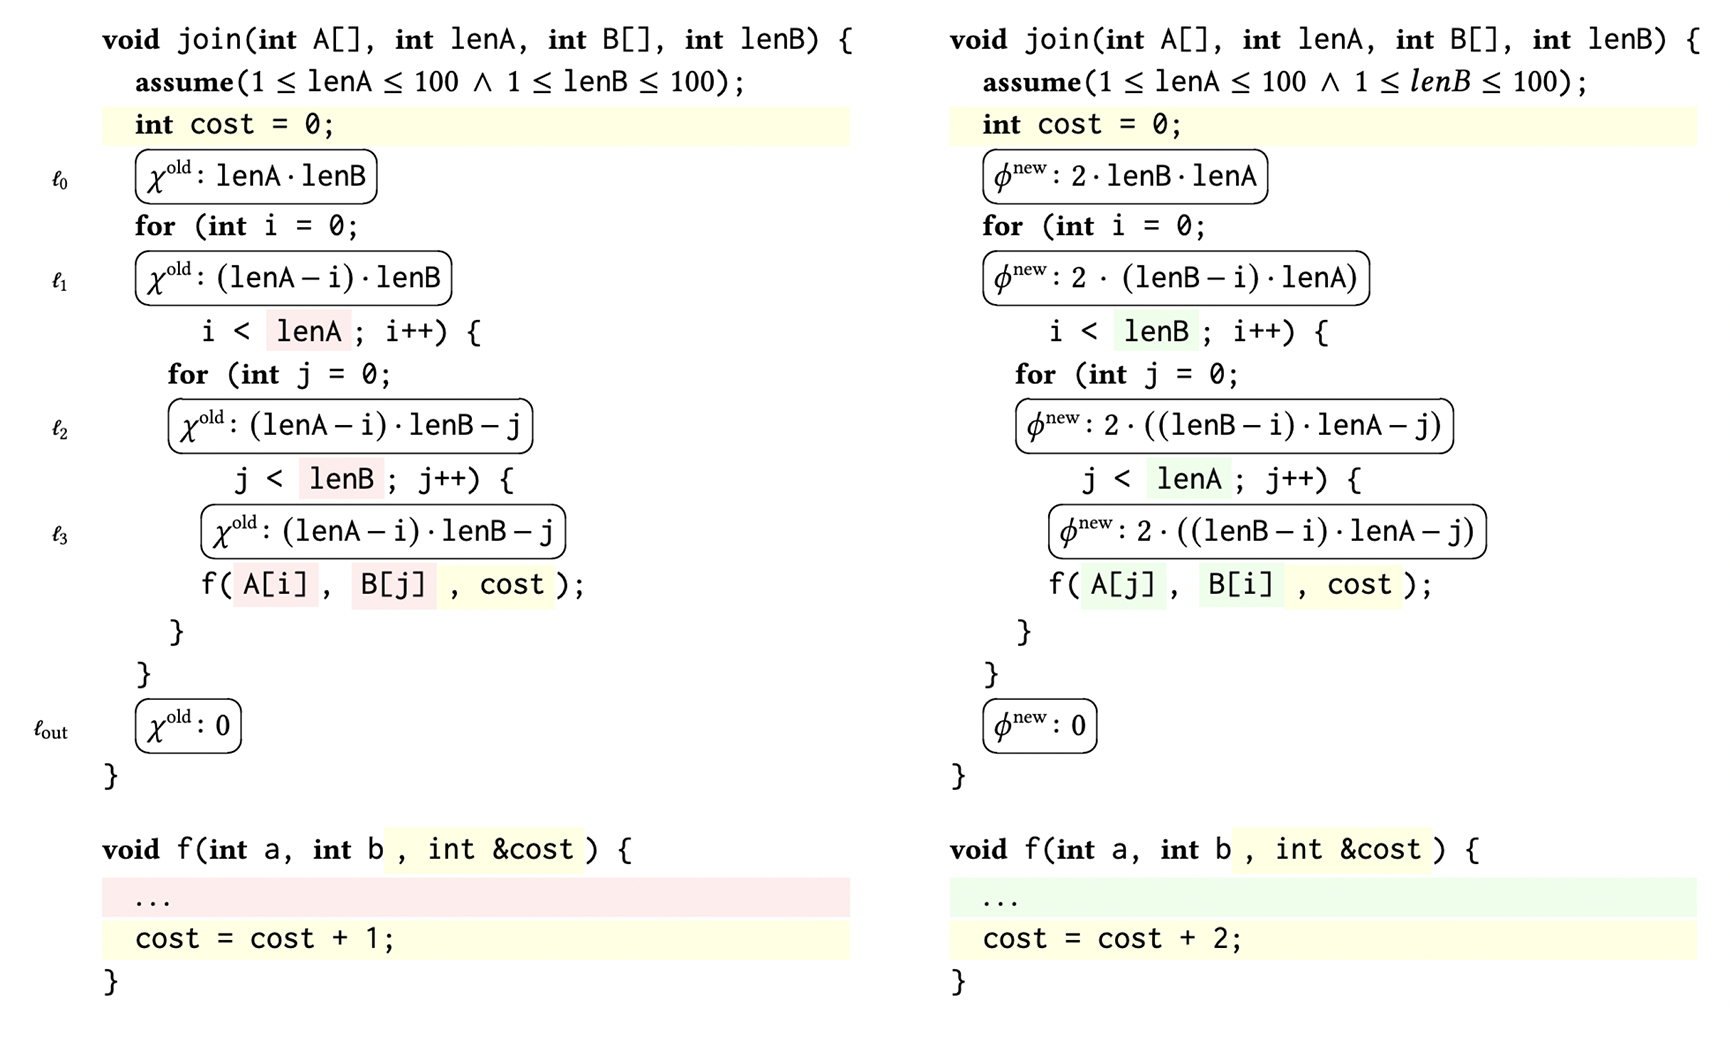Click the line 'cost = cost + 2;'

coord(1112,939)
